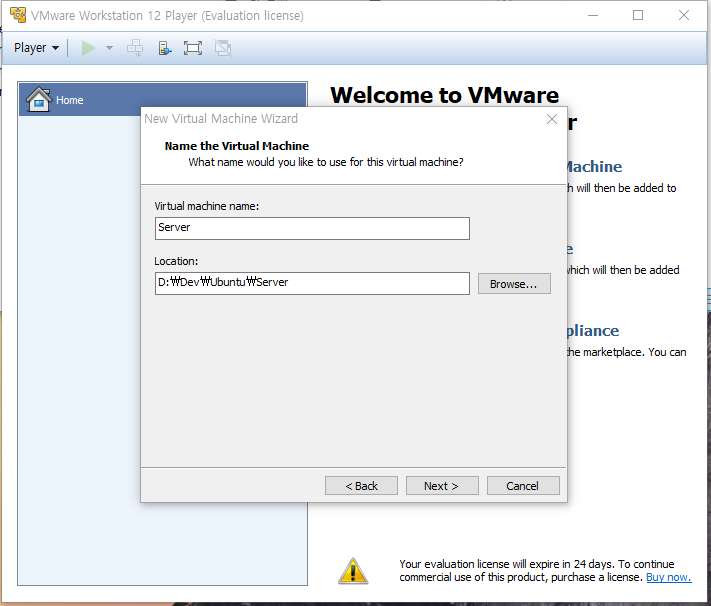Enter full screen mode icon
The width and height of the screenshot is (711, 606).
193,48
